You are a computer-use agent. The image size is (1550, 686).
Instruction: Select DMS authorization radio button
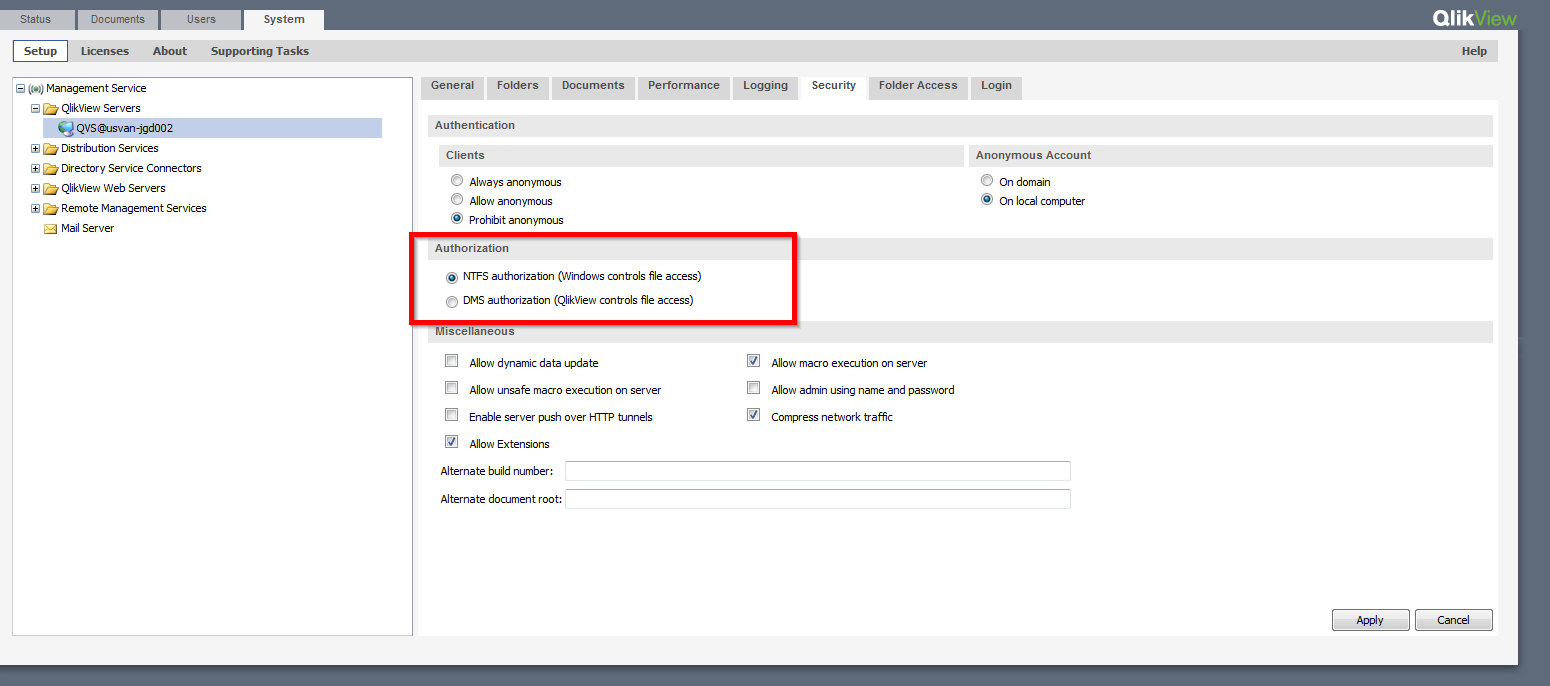pos(452,301)
